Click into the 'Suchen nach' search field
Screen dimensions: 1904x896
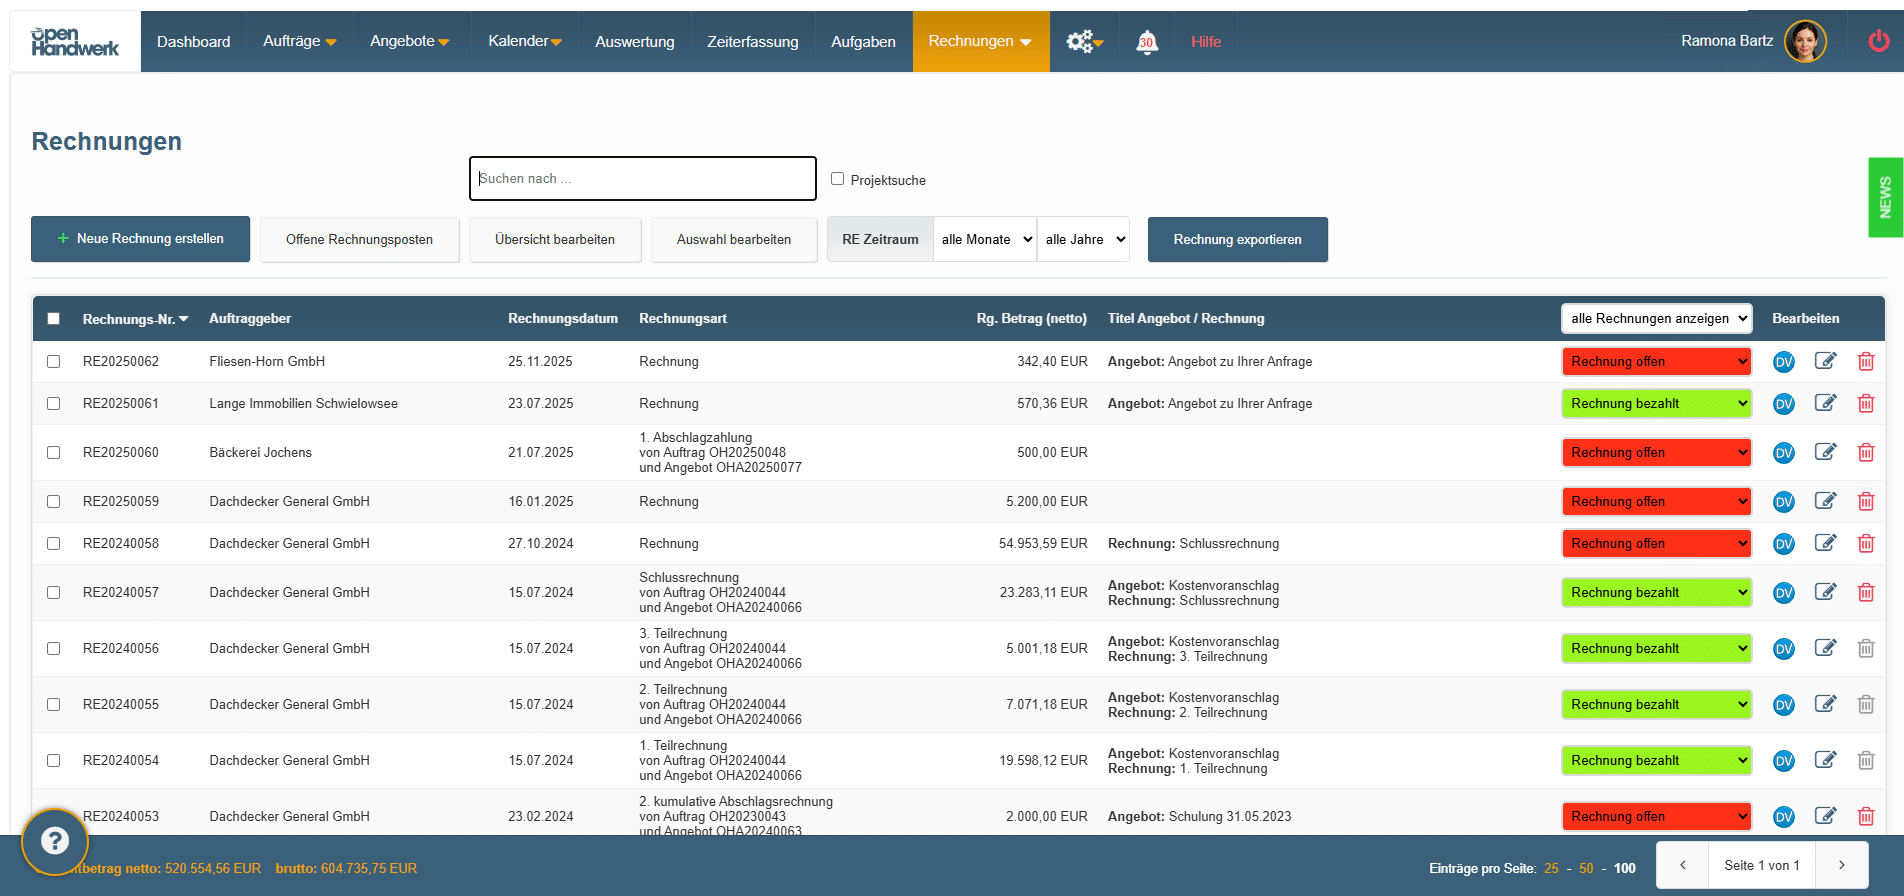[x=642, y=179]
